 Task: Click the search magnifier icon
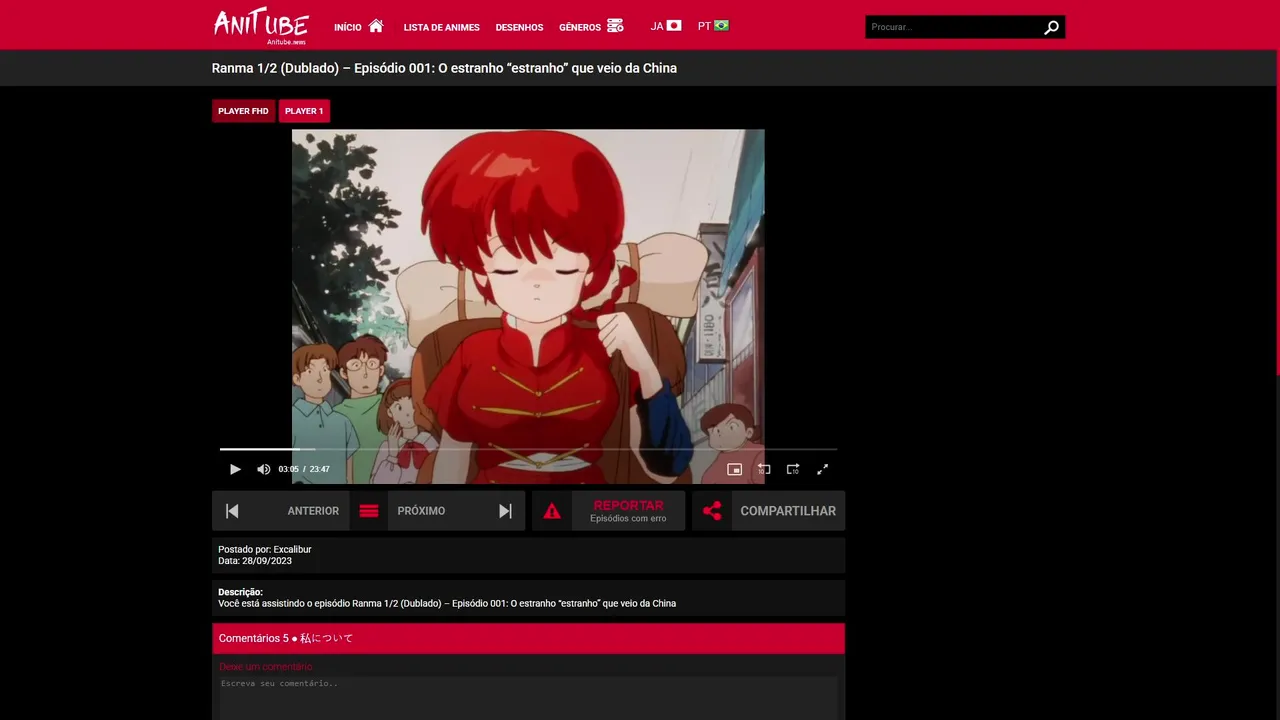(x=1051, y=27)
